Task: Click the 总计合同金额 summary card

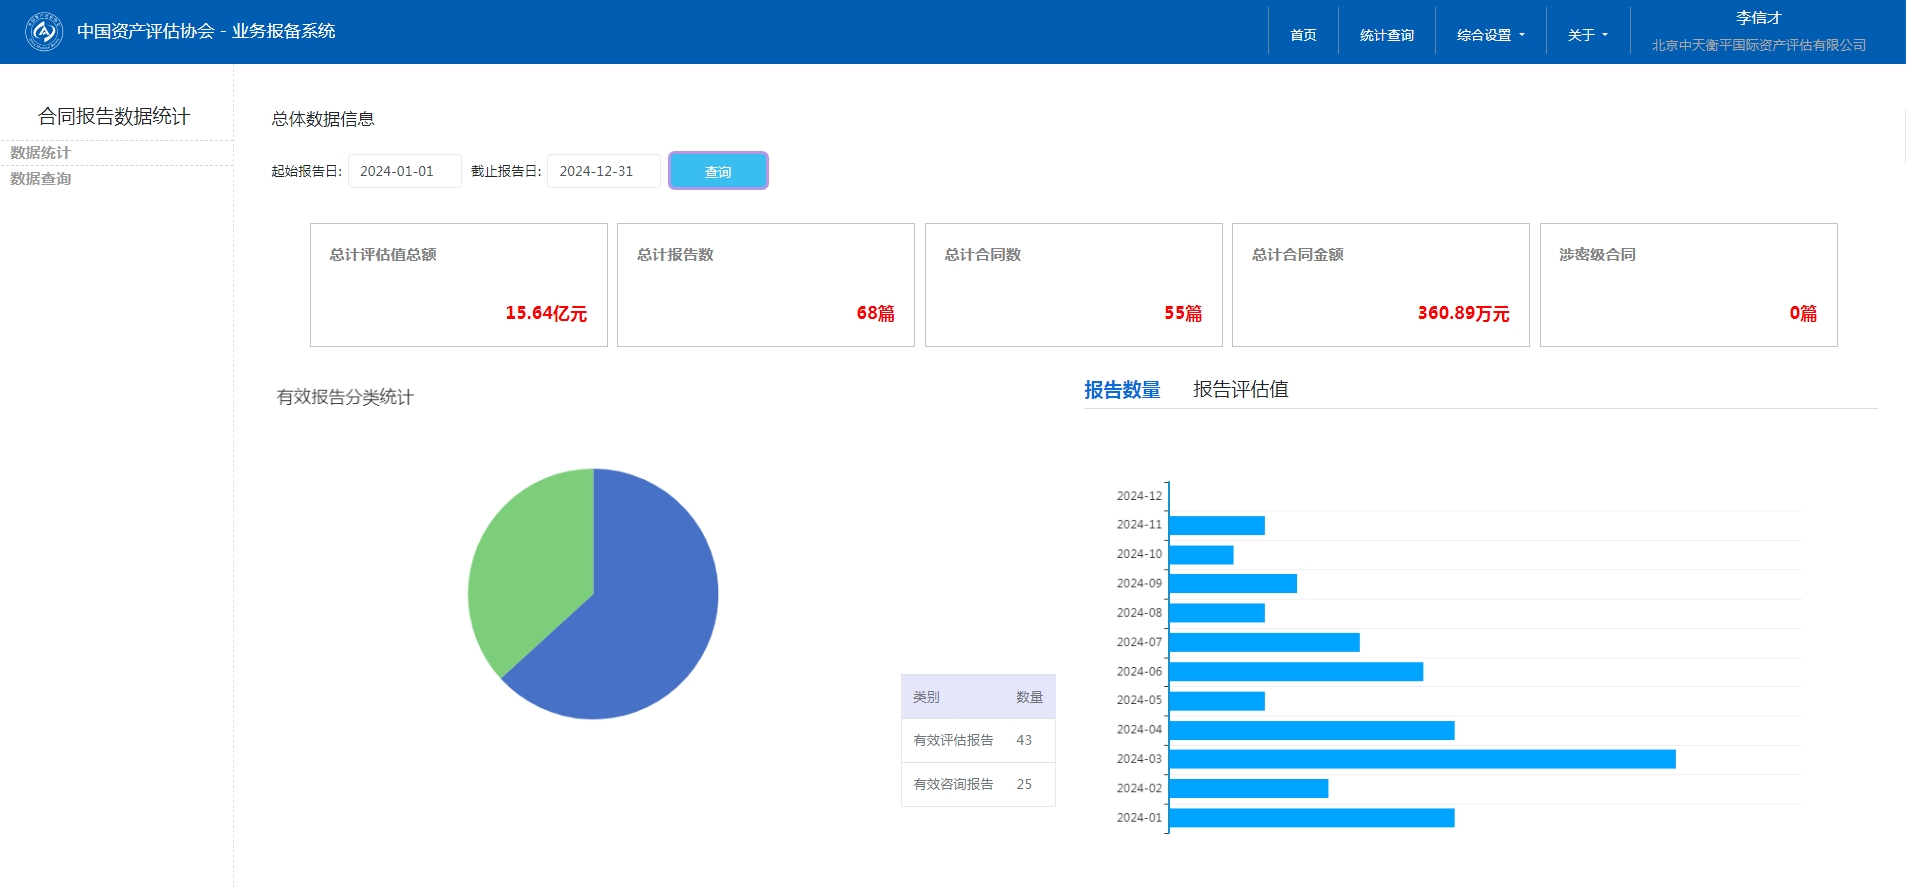Action: 1380,285
